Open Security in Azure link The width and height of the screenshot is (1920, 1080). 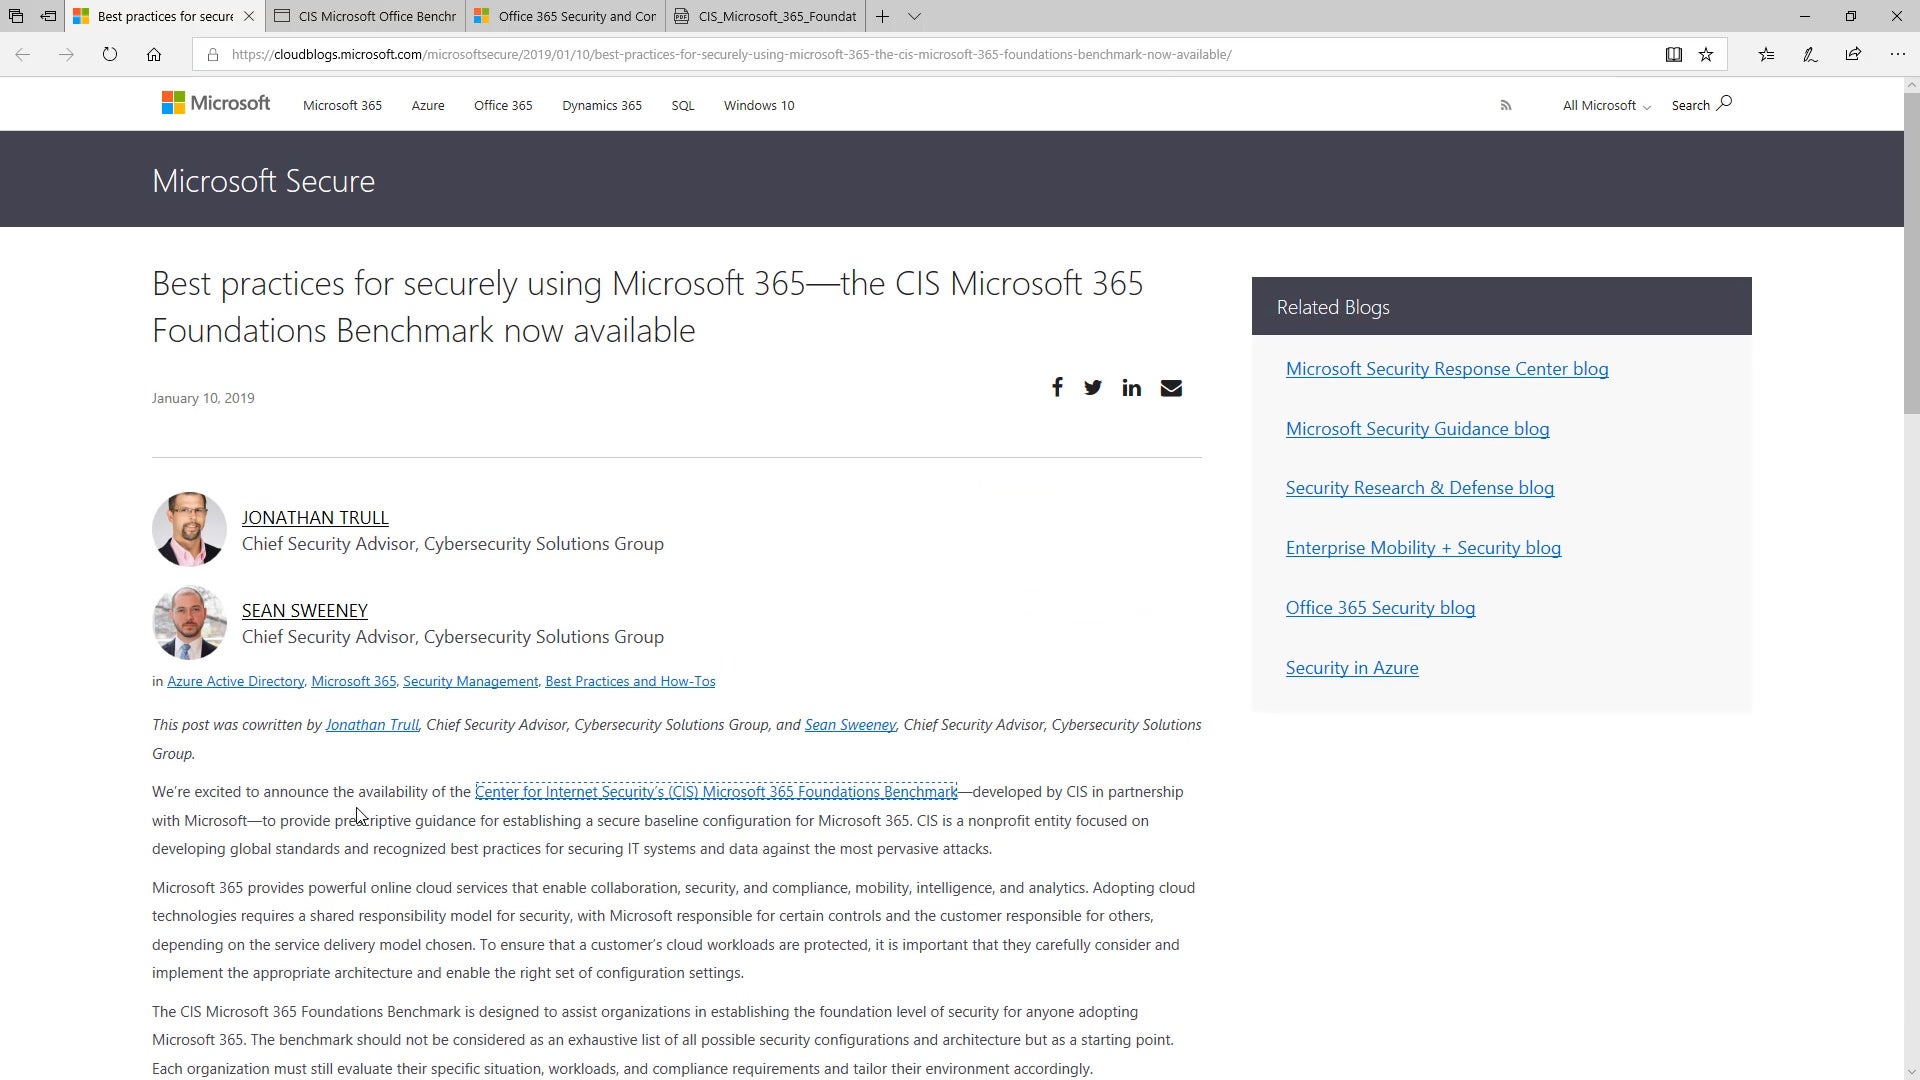point(1352,668)
